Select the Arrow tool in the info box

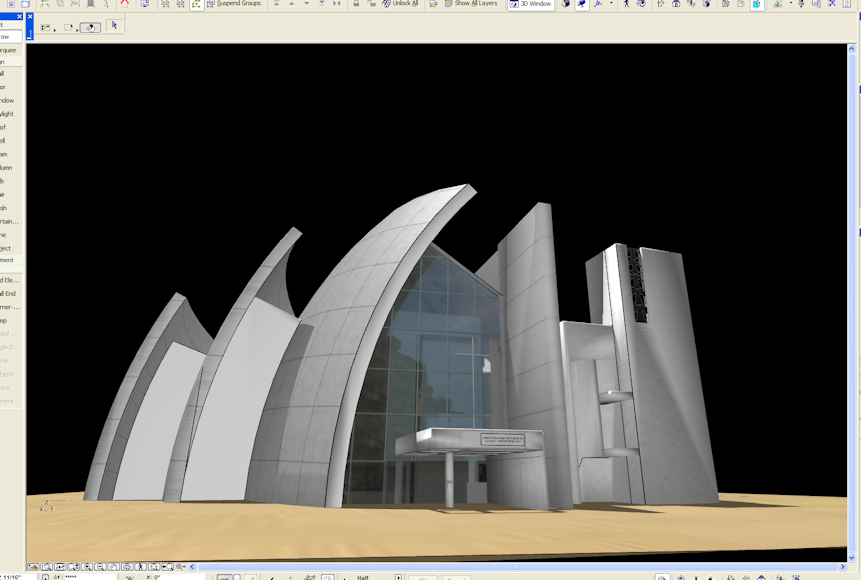pos(114,25)
